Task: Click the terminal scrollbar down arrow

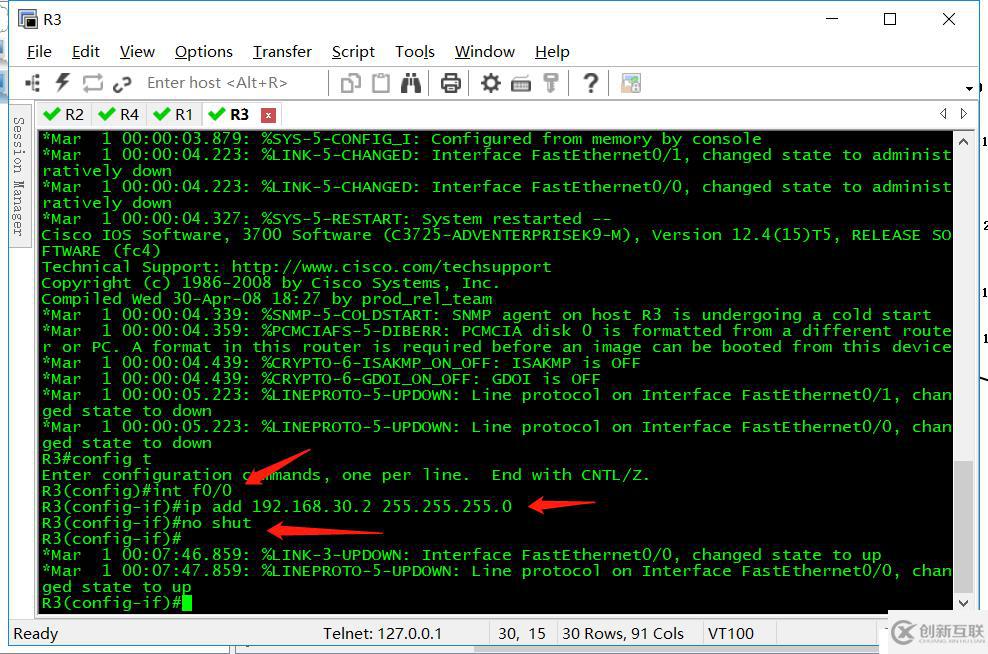Action: pyautogui.click(x=963, y=603)
